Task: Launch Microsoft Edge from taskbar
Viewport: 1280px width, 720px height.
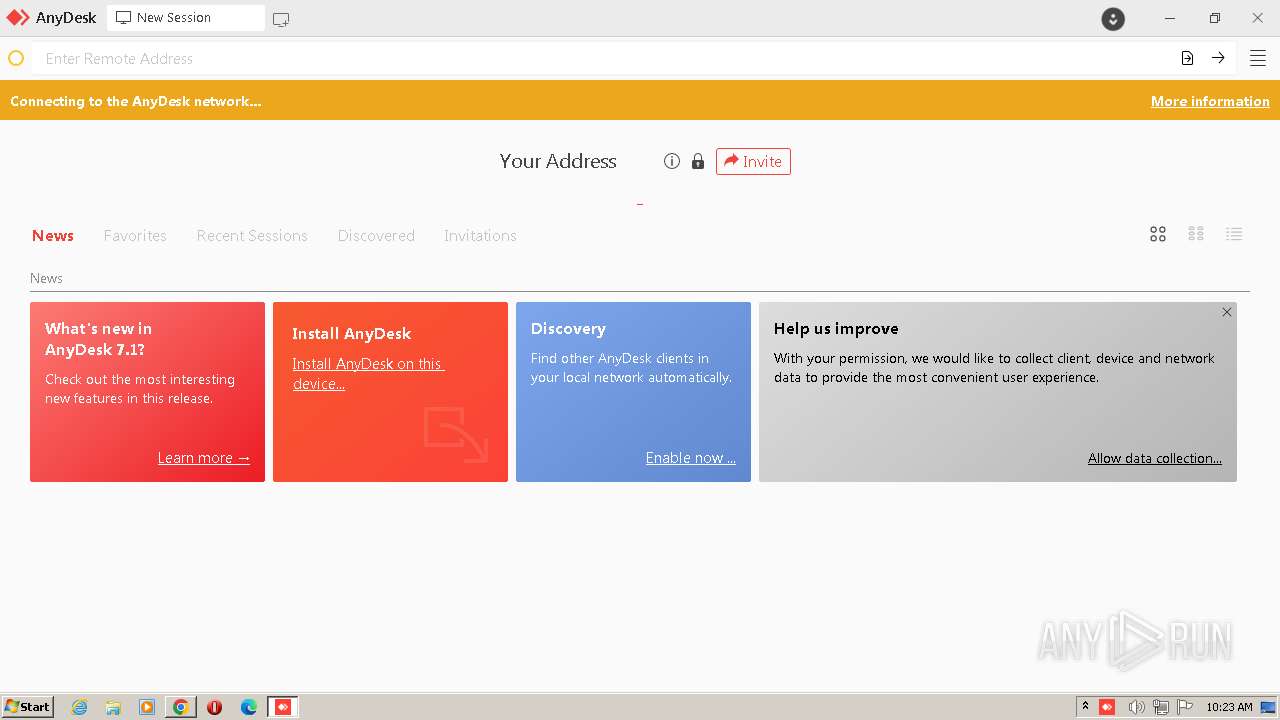Action: pos(249,707)
